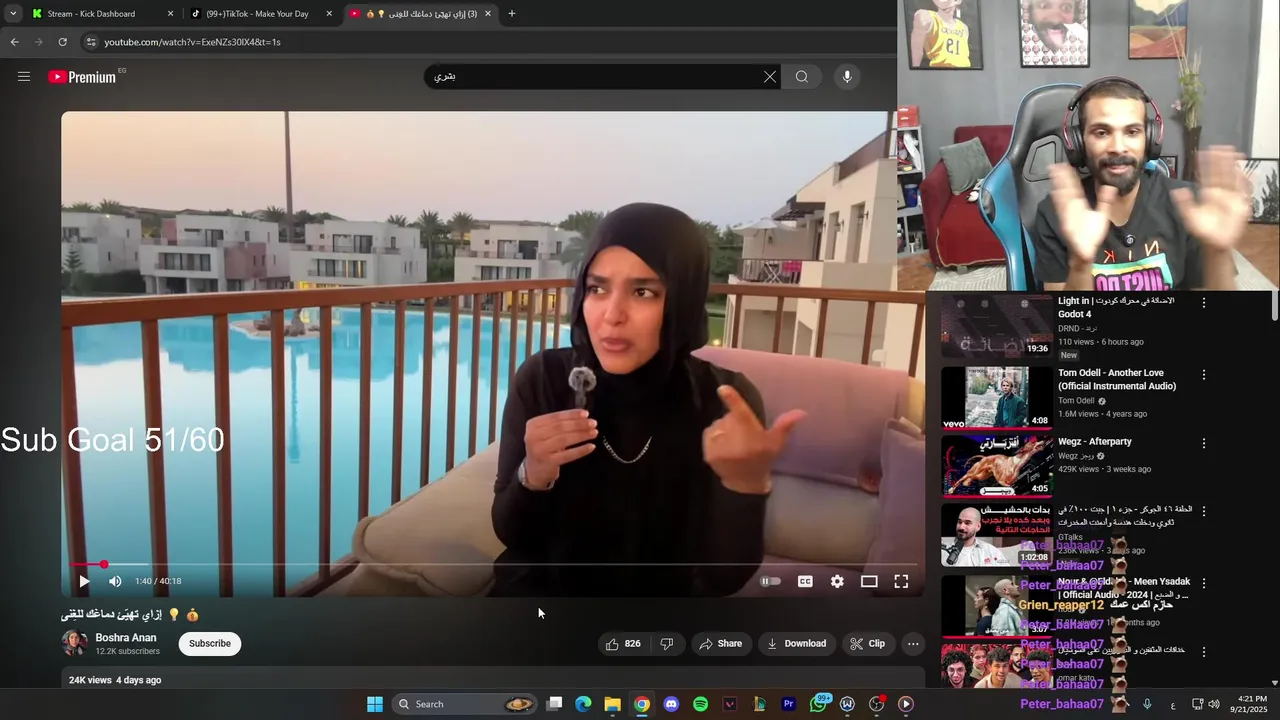Viewport: 1280px width, 720px height.
Task: Open Light in Godot 4 video thumbnail
Action: [x=995, y=326]
